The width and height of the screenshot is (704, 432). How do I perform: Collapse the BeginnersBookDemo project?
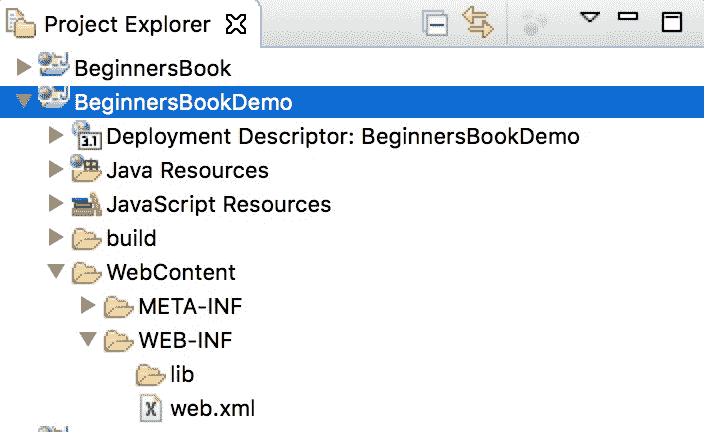click(25, 101)
